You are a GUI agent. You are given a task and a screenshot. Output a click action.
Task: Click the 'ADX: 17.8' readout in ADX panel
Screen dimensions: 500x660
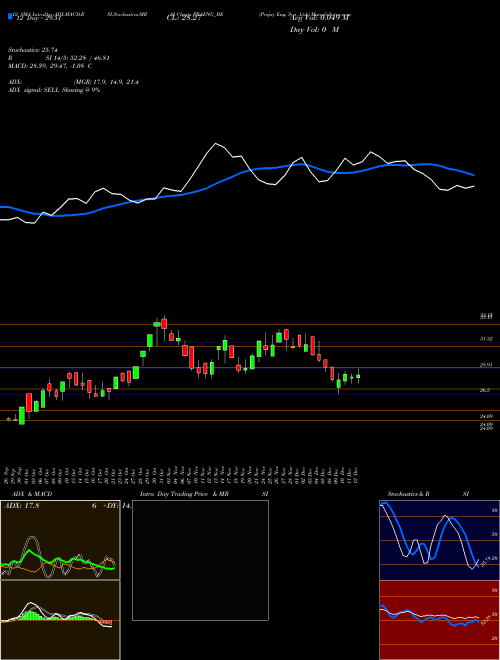(x=21, y=506)
